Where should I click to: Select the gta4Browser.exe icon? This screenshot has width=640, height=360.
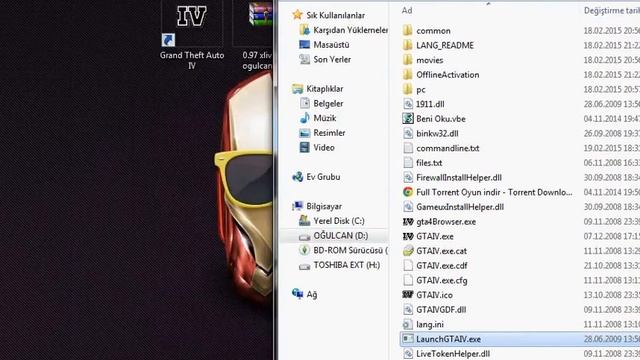[x=407, y=221]
